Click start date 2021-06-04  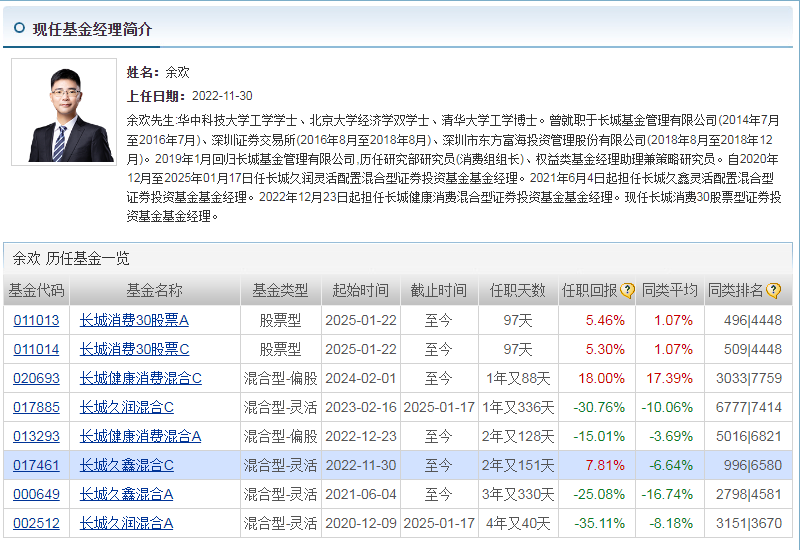click(361, 494)
